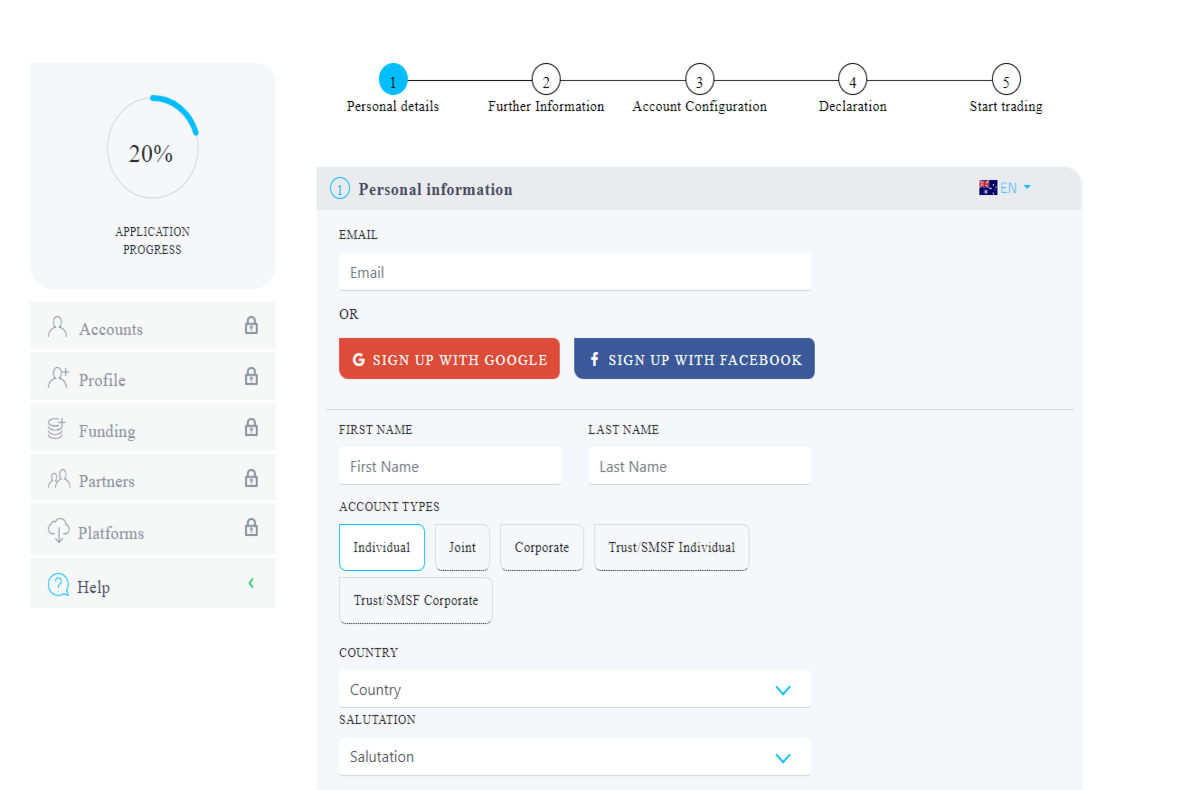Viewport: 1200px width, 790px height.
Task: Click the Profile add-person icon
Action: (58, 378)
